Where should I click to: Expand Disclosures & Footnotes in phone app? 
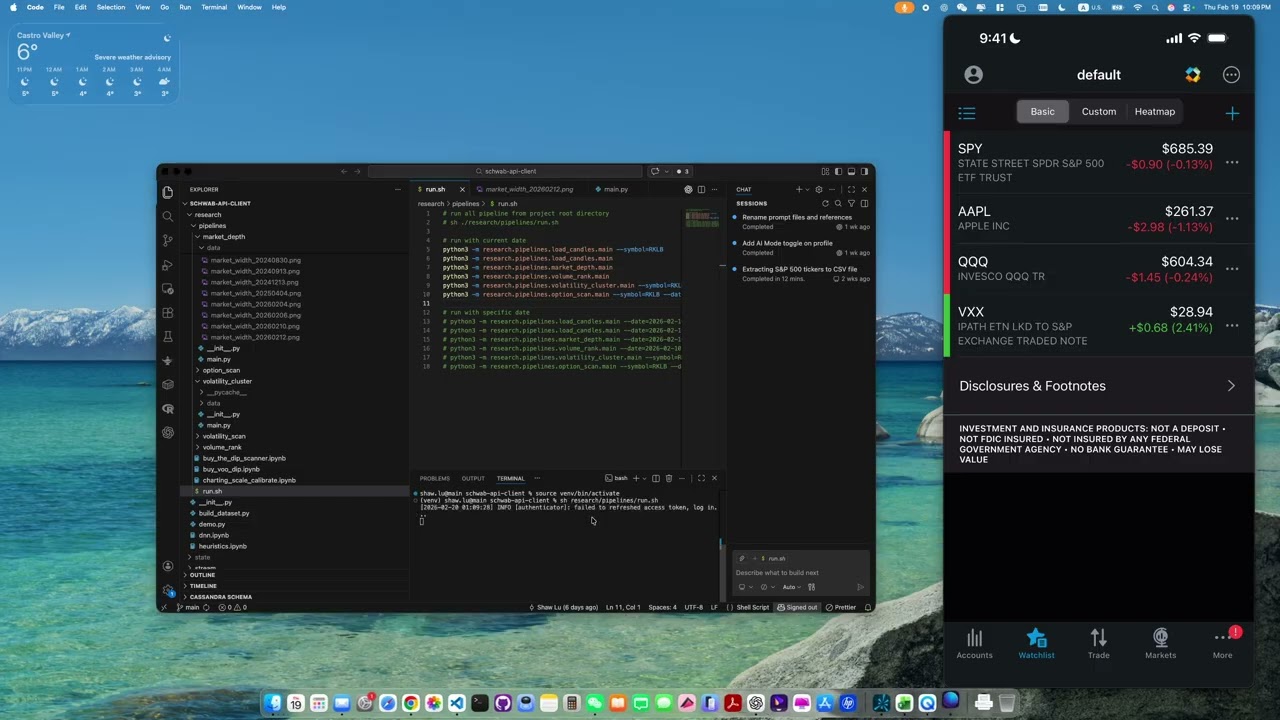[x=1098, y=386]
